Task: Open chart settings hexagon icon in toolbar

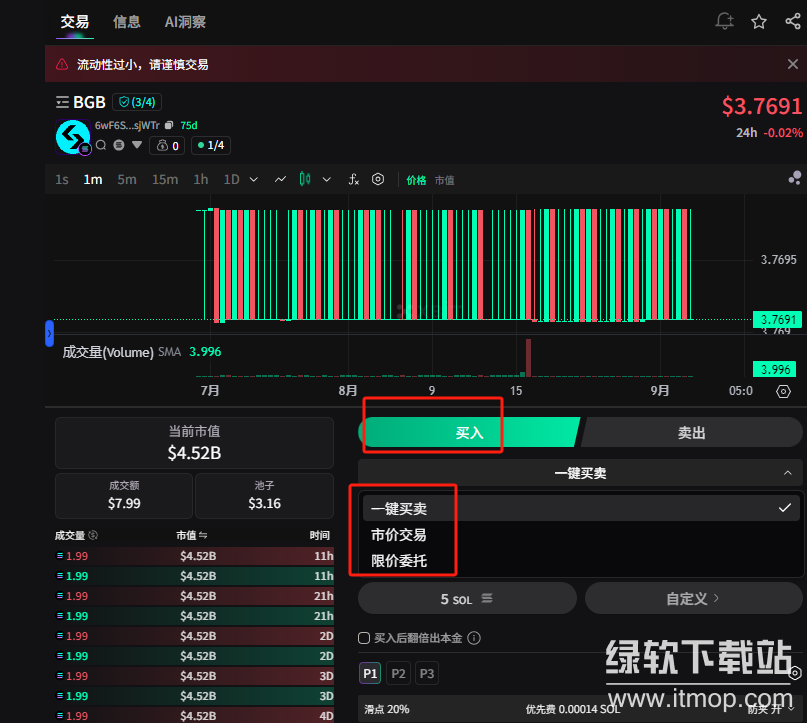Action: point(378,180)
